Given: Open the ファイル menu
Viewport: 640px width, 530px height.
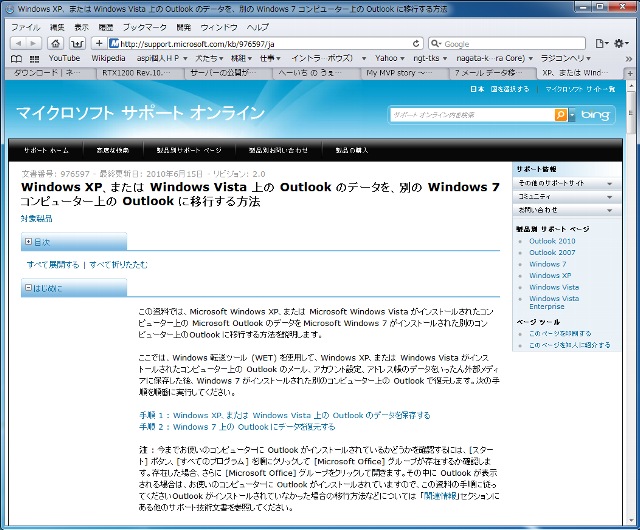Looking at the screenshot, I should [25, 27].
